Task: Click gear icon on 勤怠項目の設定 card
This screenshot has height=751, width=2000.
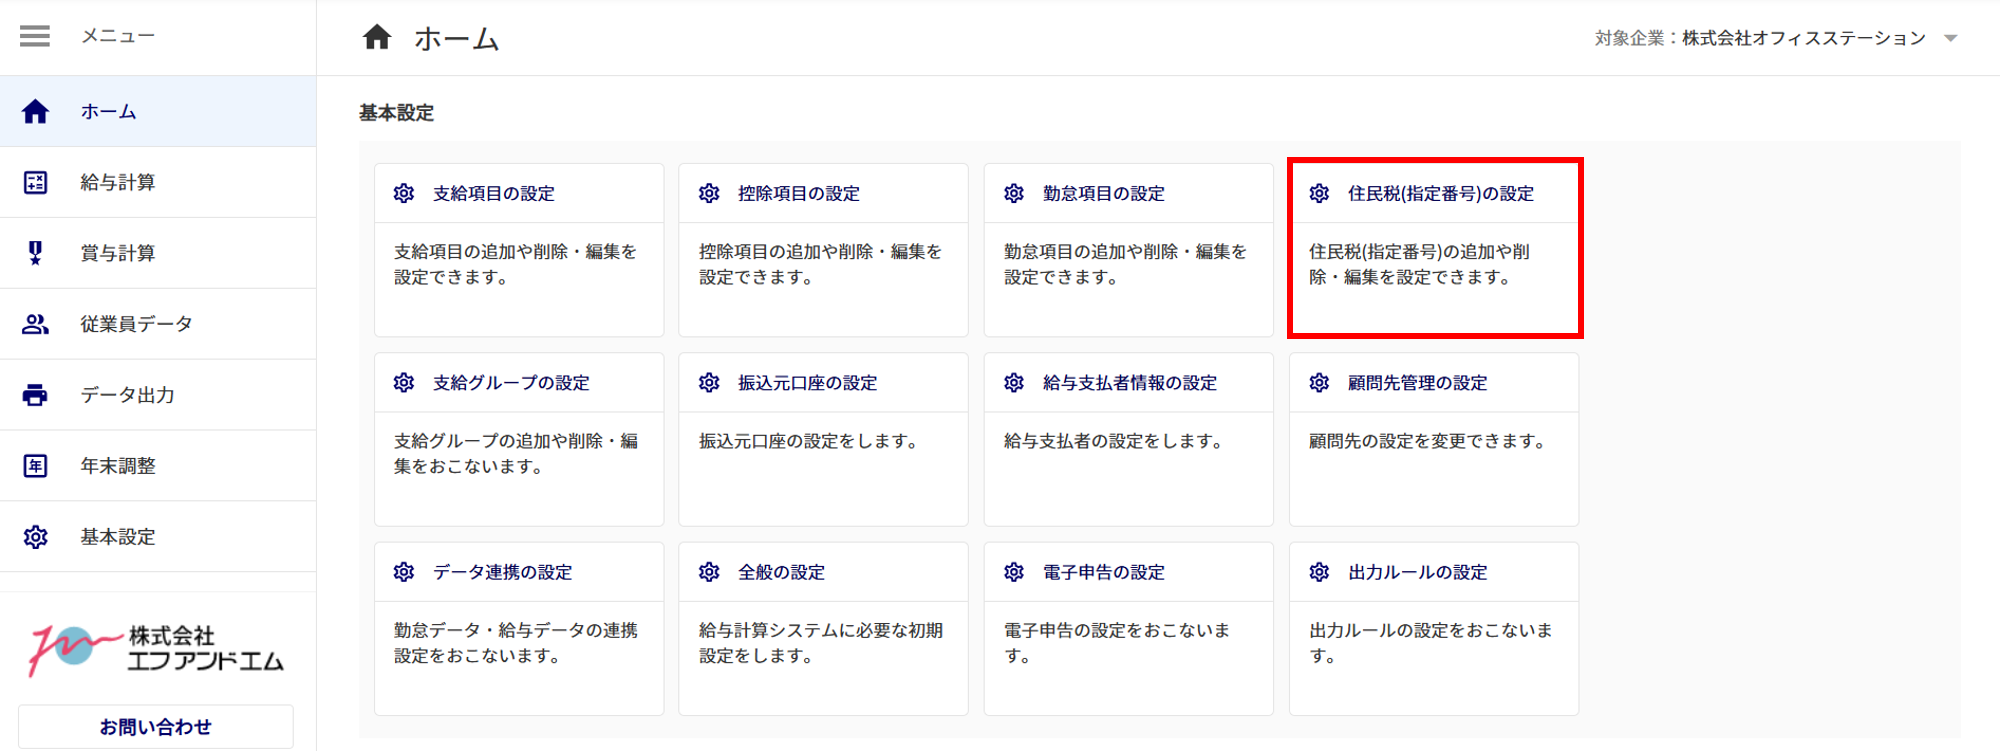Action: (1014, 193)
